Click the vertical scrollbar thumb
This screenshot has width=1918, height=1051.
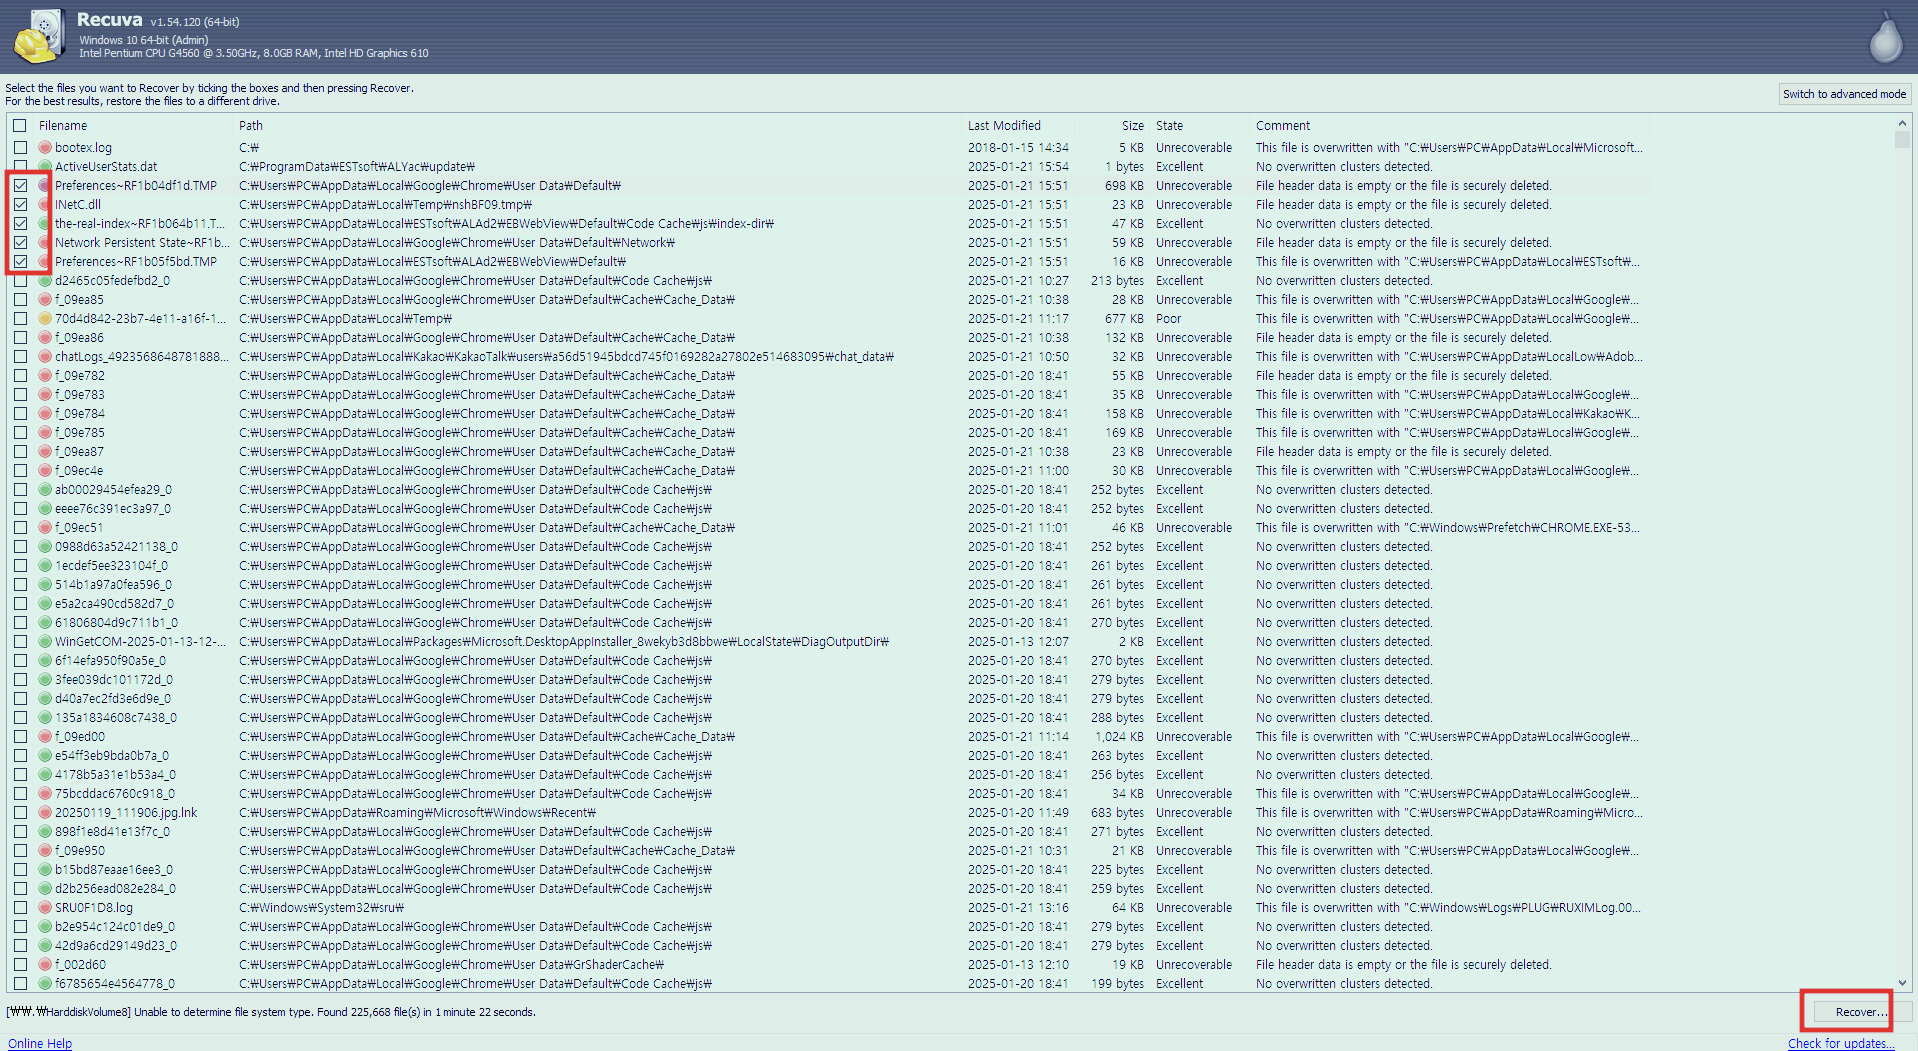click(1902, 140)
